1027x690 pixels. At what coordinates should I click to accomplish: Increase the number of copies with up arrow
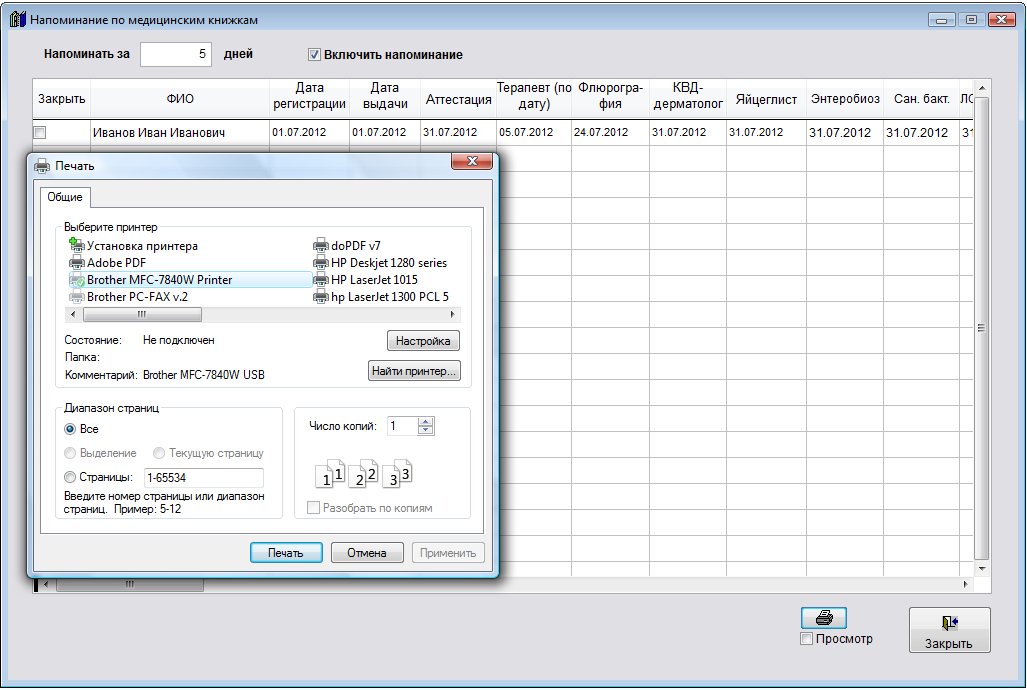427,422
